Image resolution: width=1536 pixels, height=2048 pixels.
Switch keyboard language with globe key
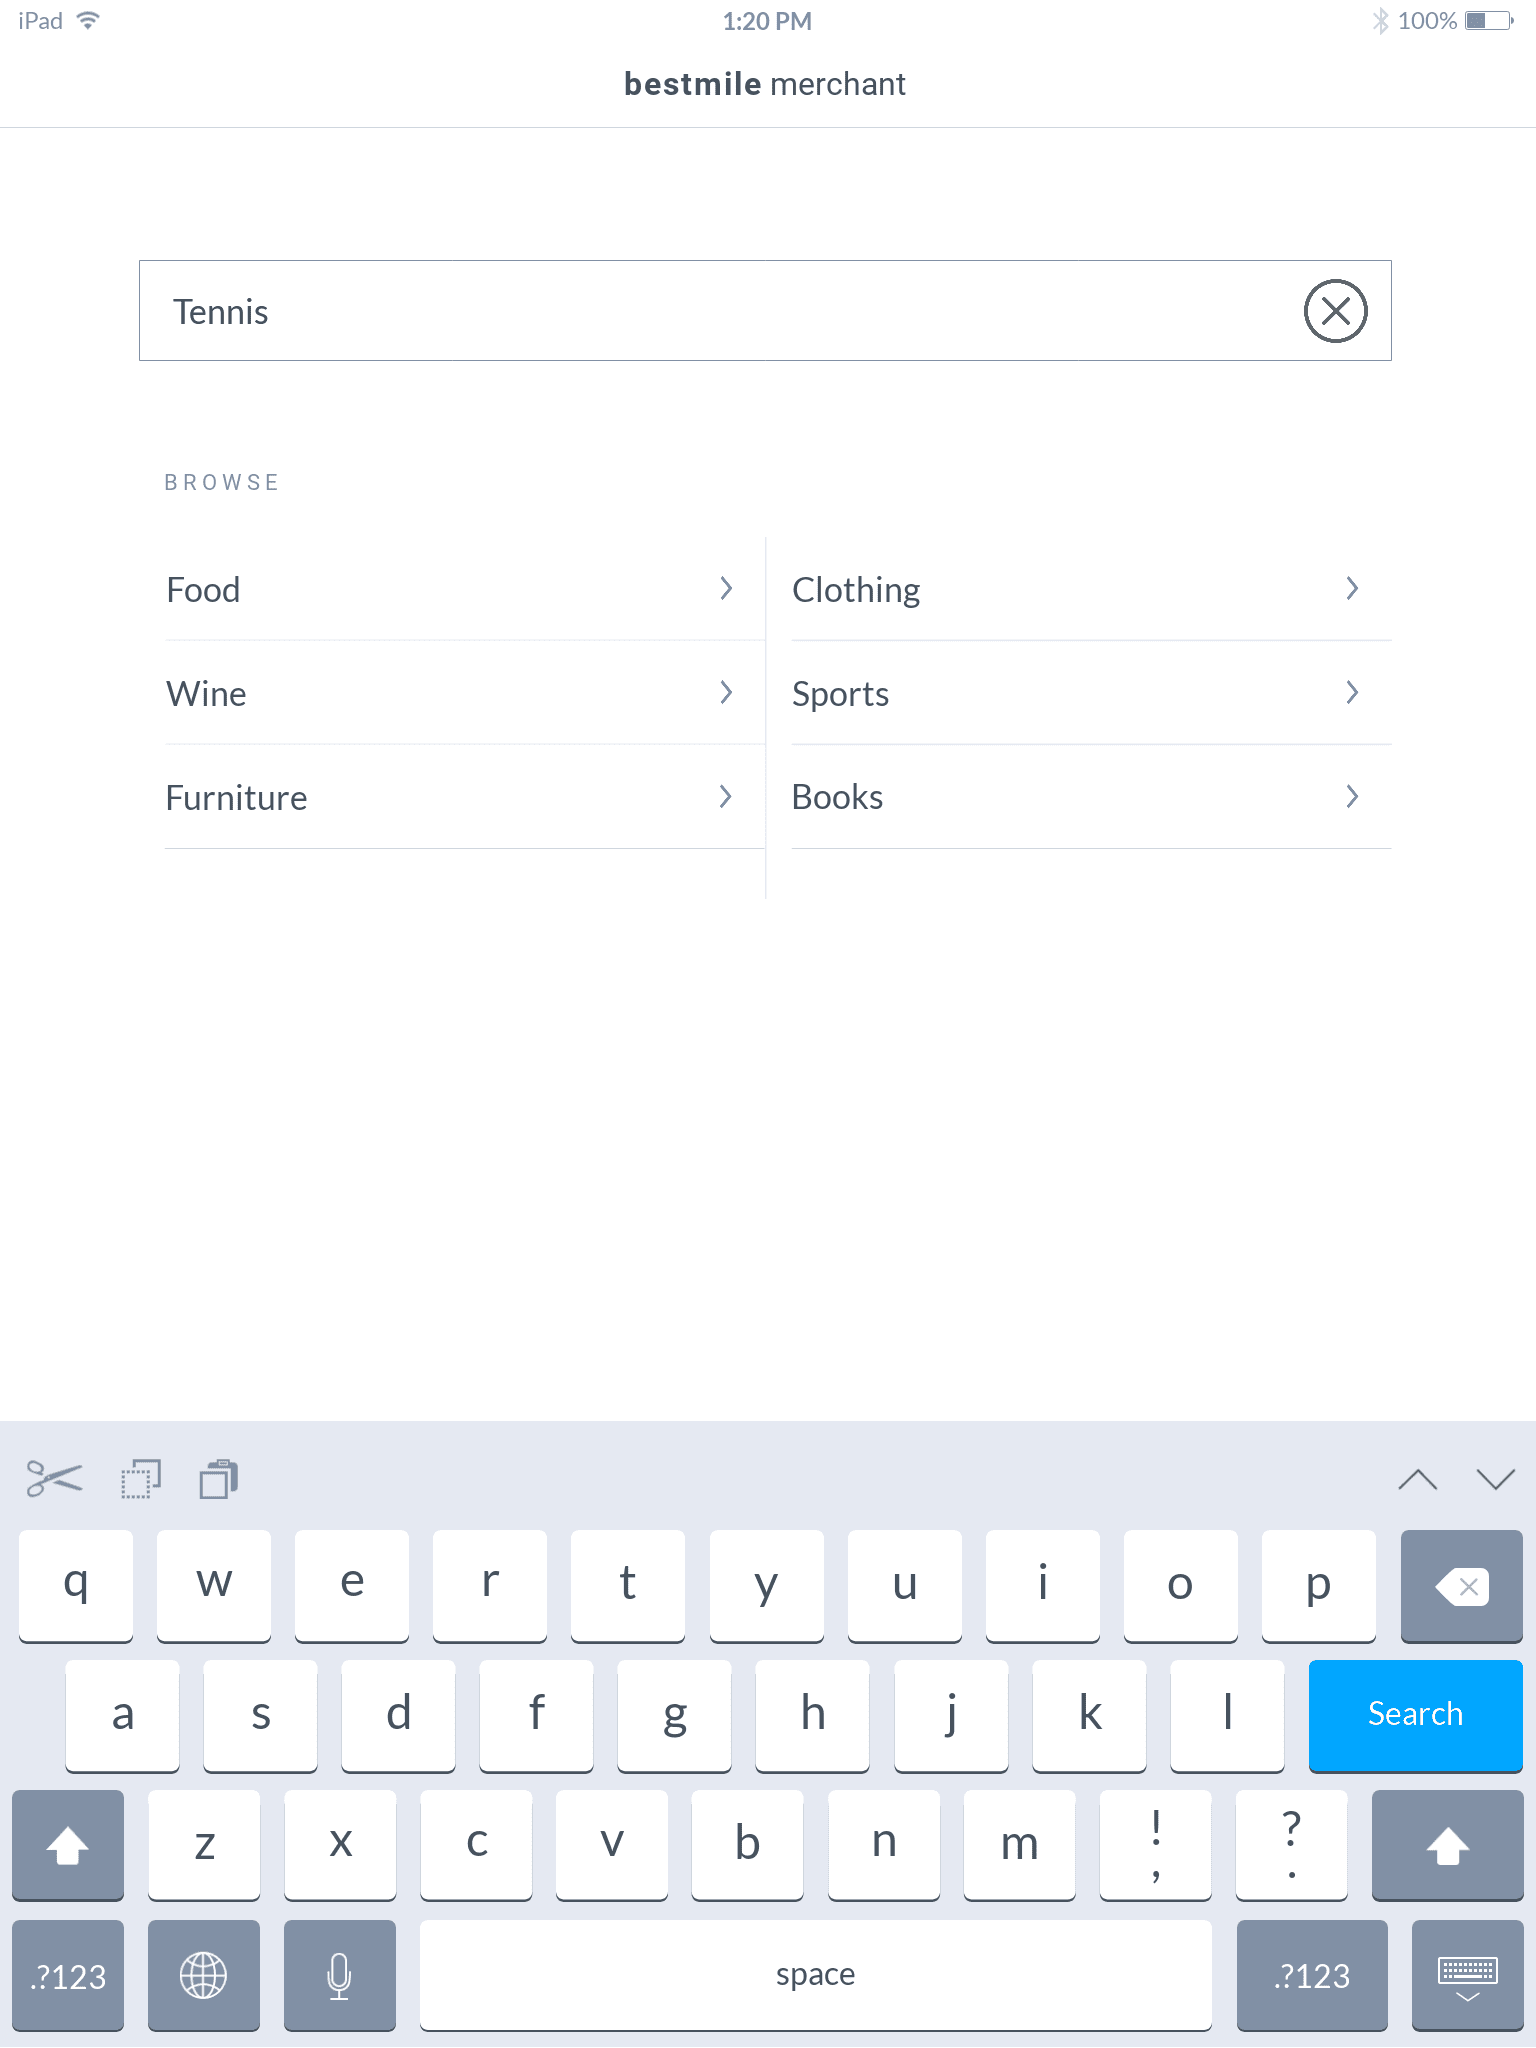(x=203, y=1975)
